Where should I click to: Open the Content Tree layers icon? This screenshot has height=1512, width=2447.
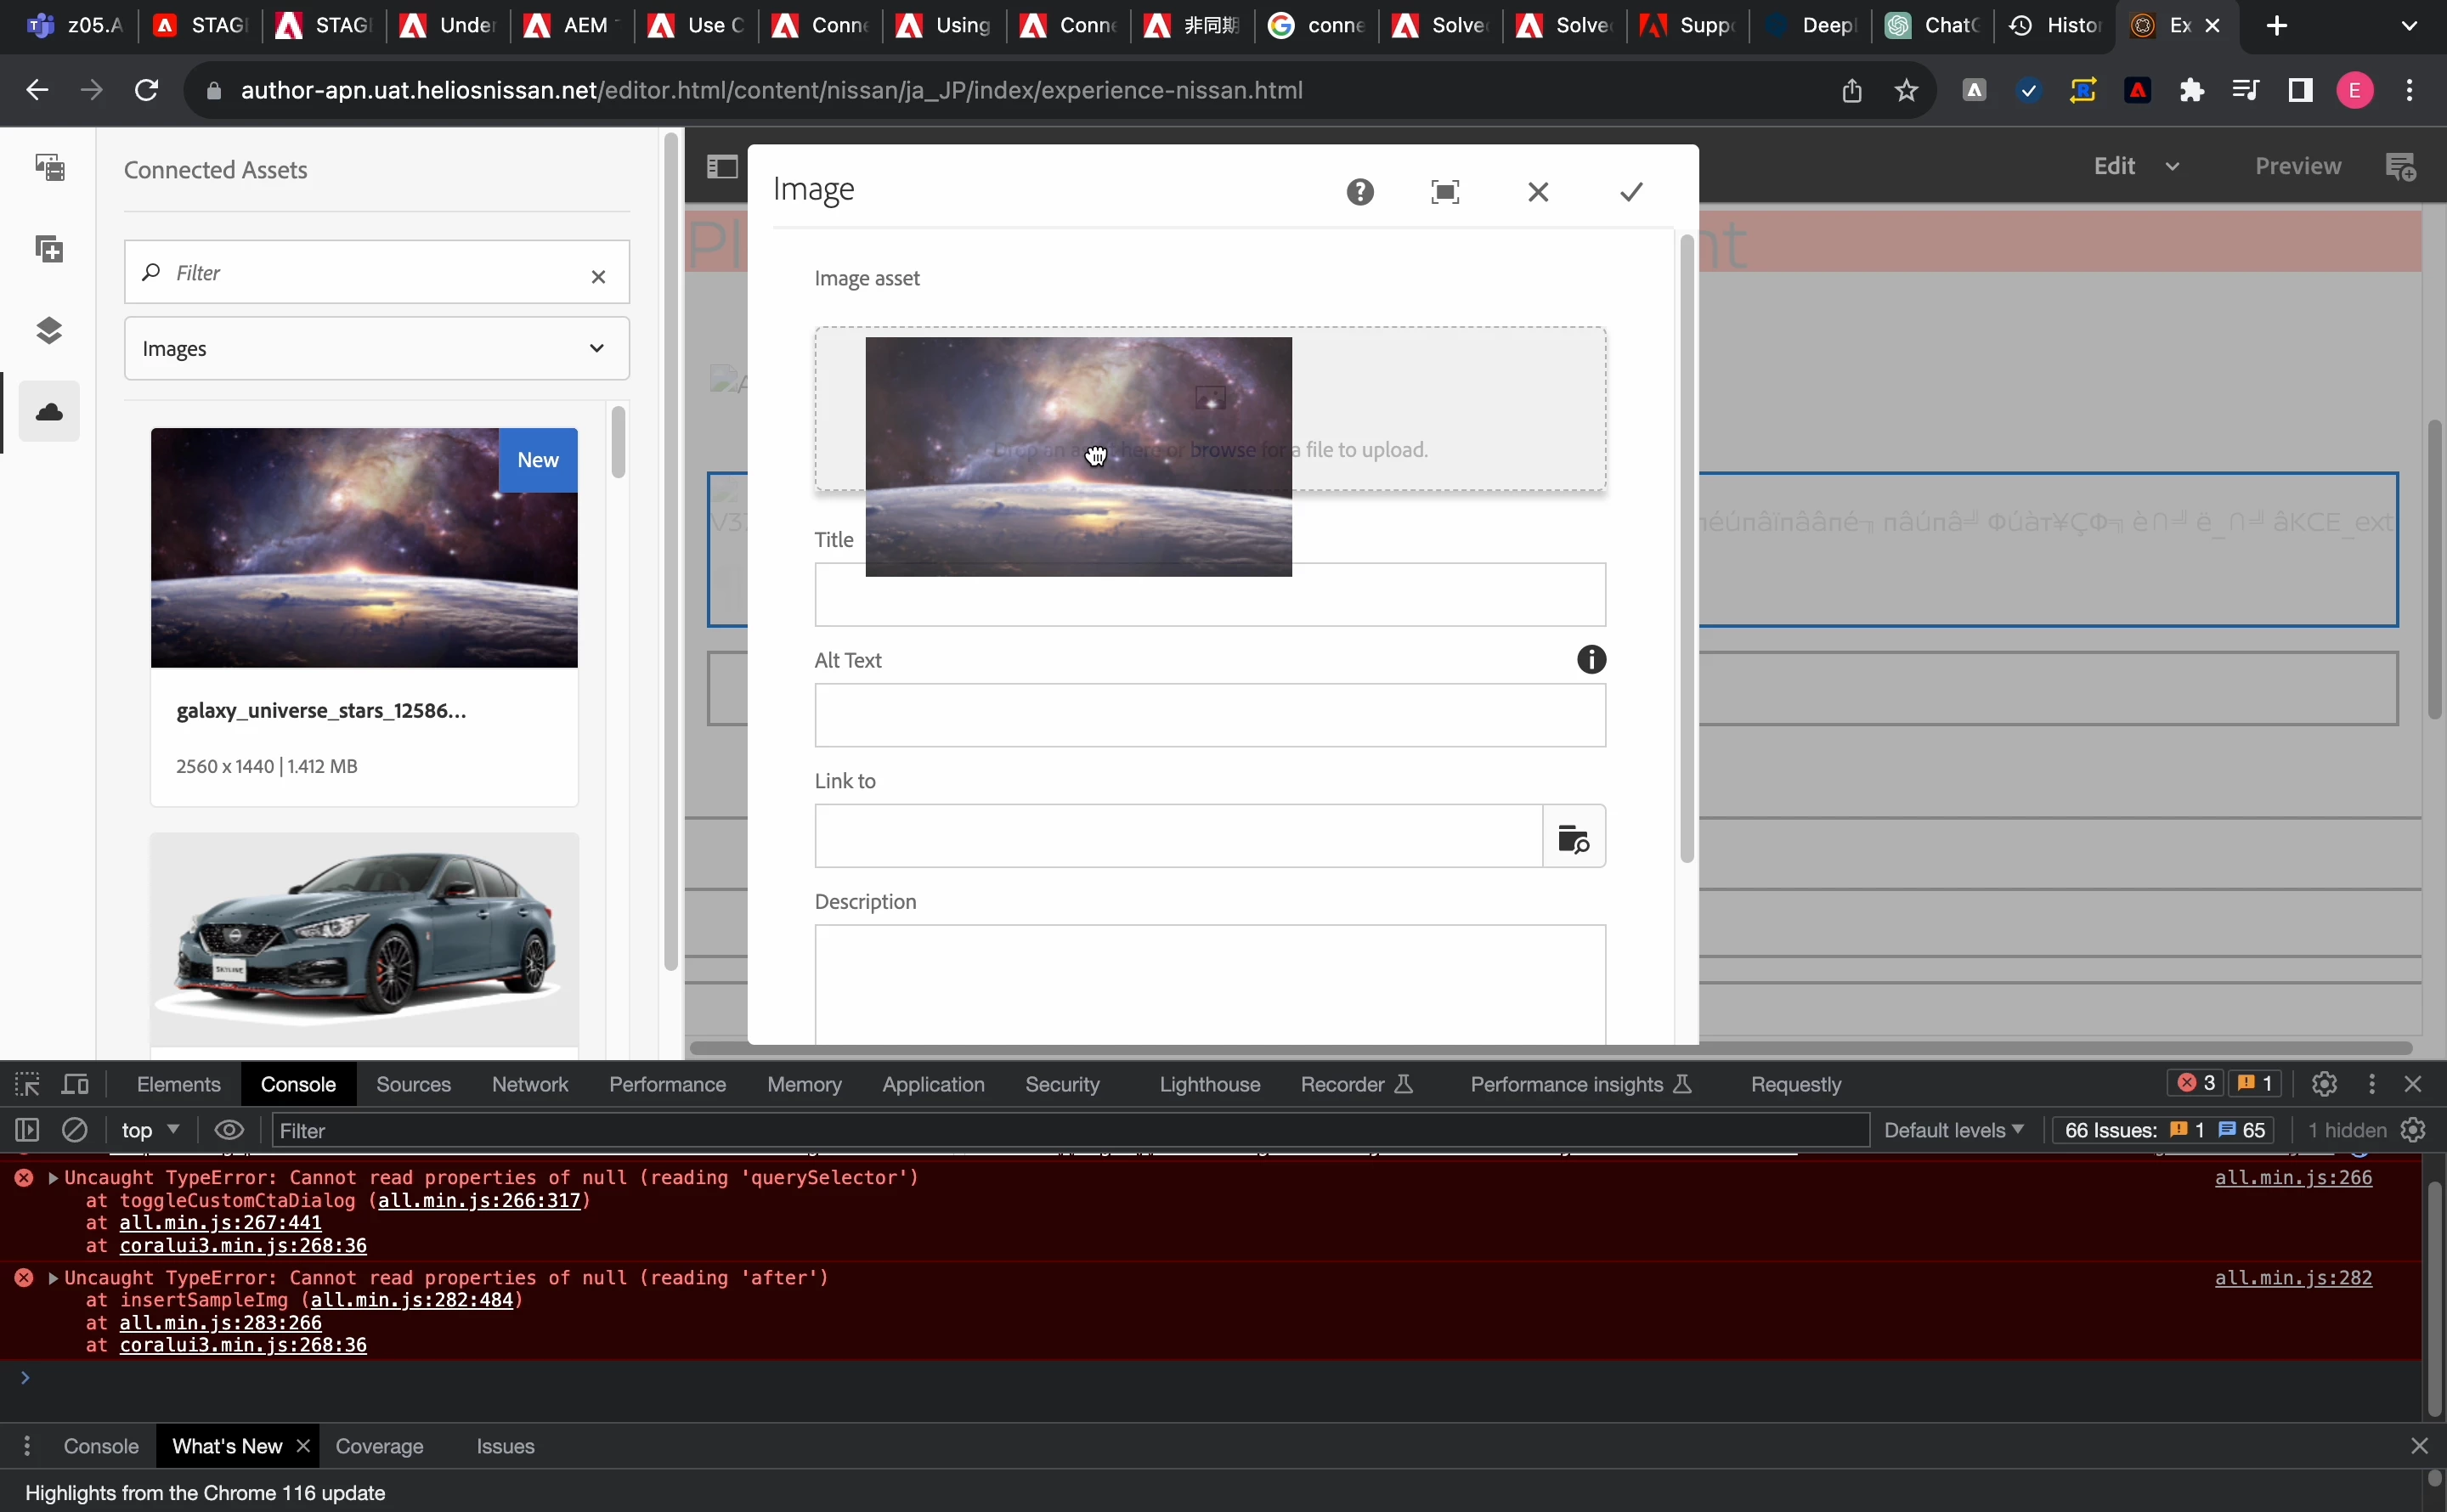[x=49, y=330]
